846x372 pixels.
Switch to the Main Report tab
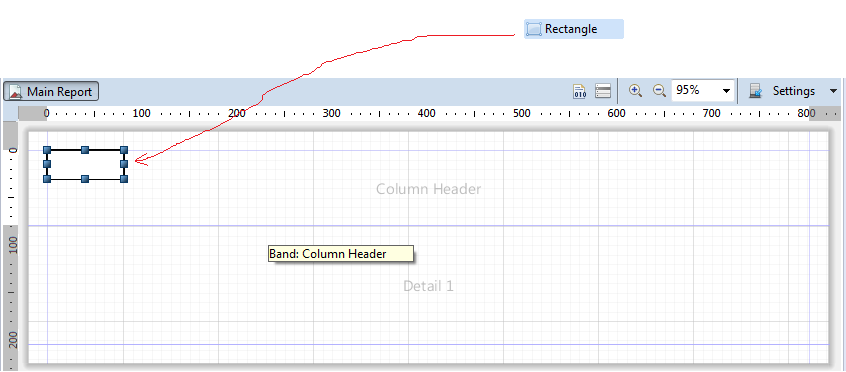[x=51, y=92]
